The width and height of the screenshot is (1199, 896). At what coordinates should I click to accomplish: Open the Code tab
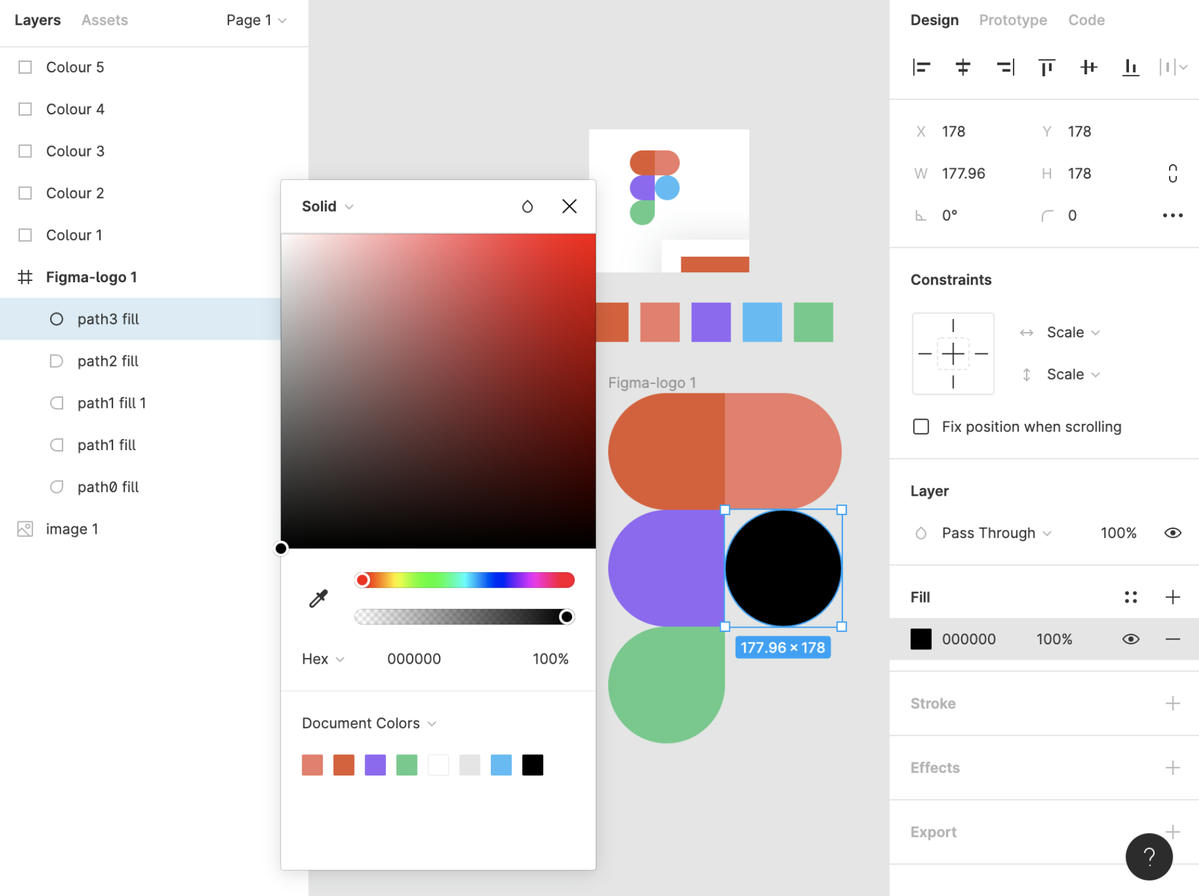(x=1086, y=20)
